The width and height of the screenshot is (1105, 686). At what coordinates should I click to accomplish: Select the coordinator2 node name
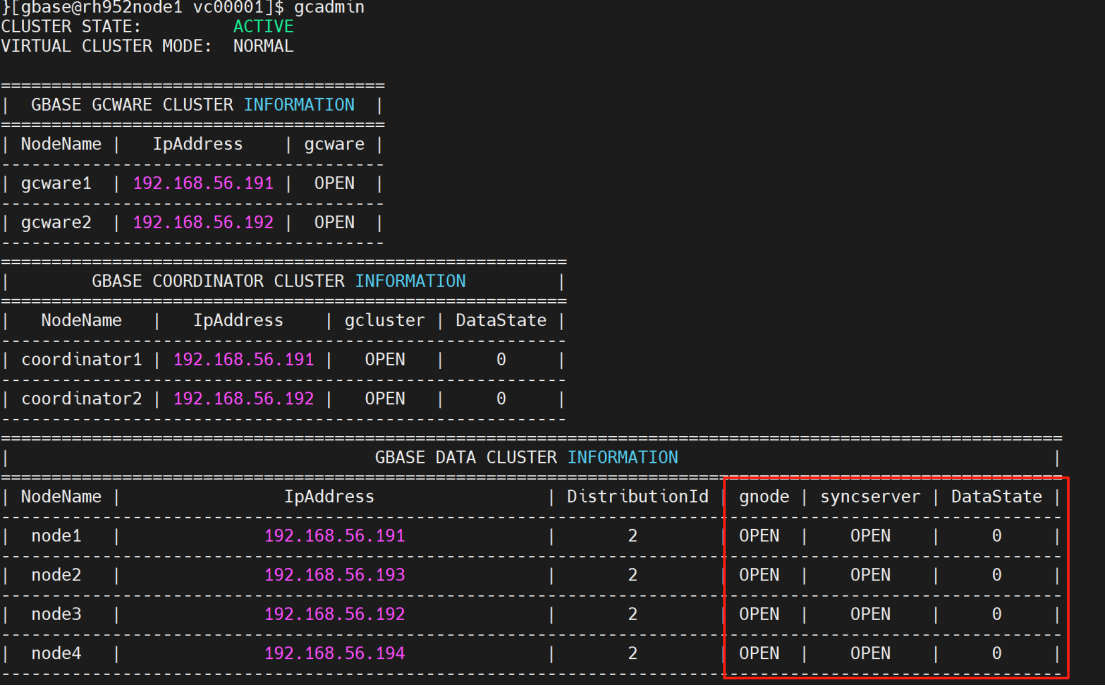point(82,399)
